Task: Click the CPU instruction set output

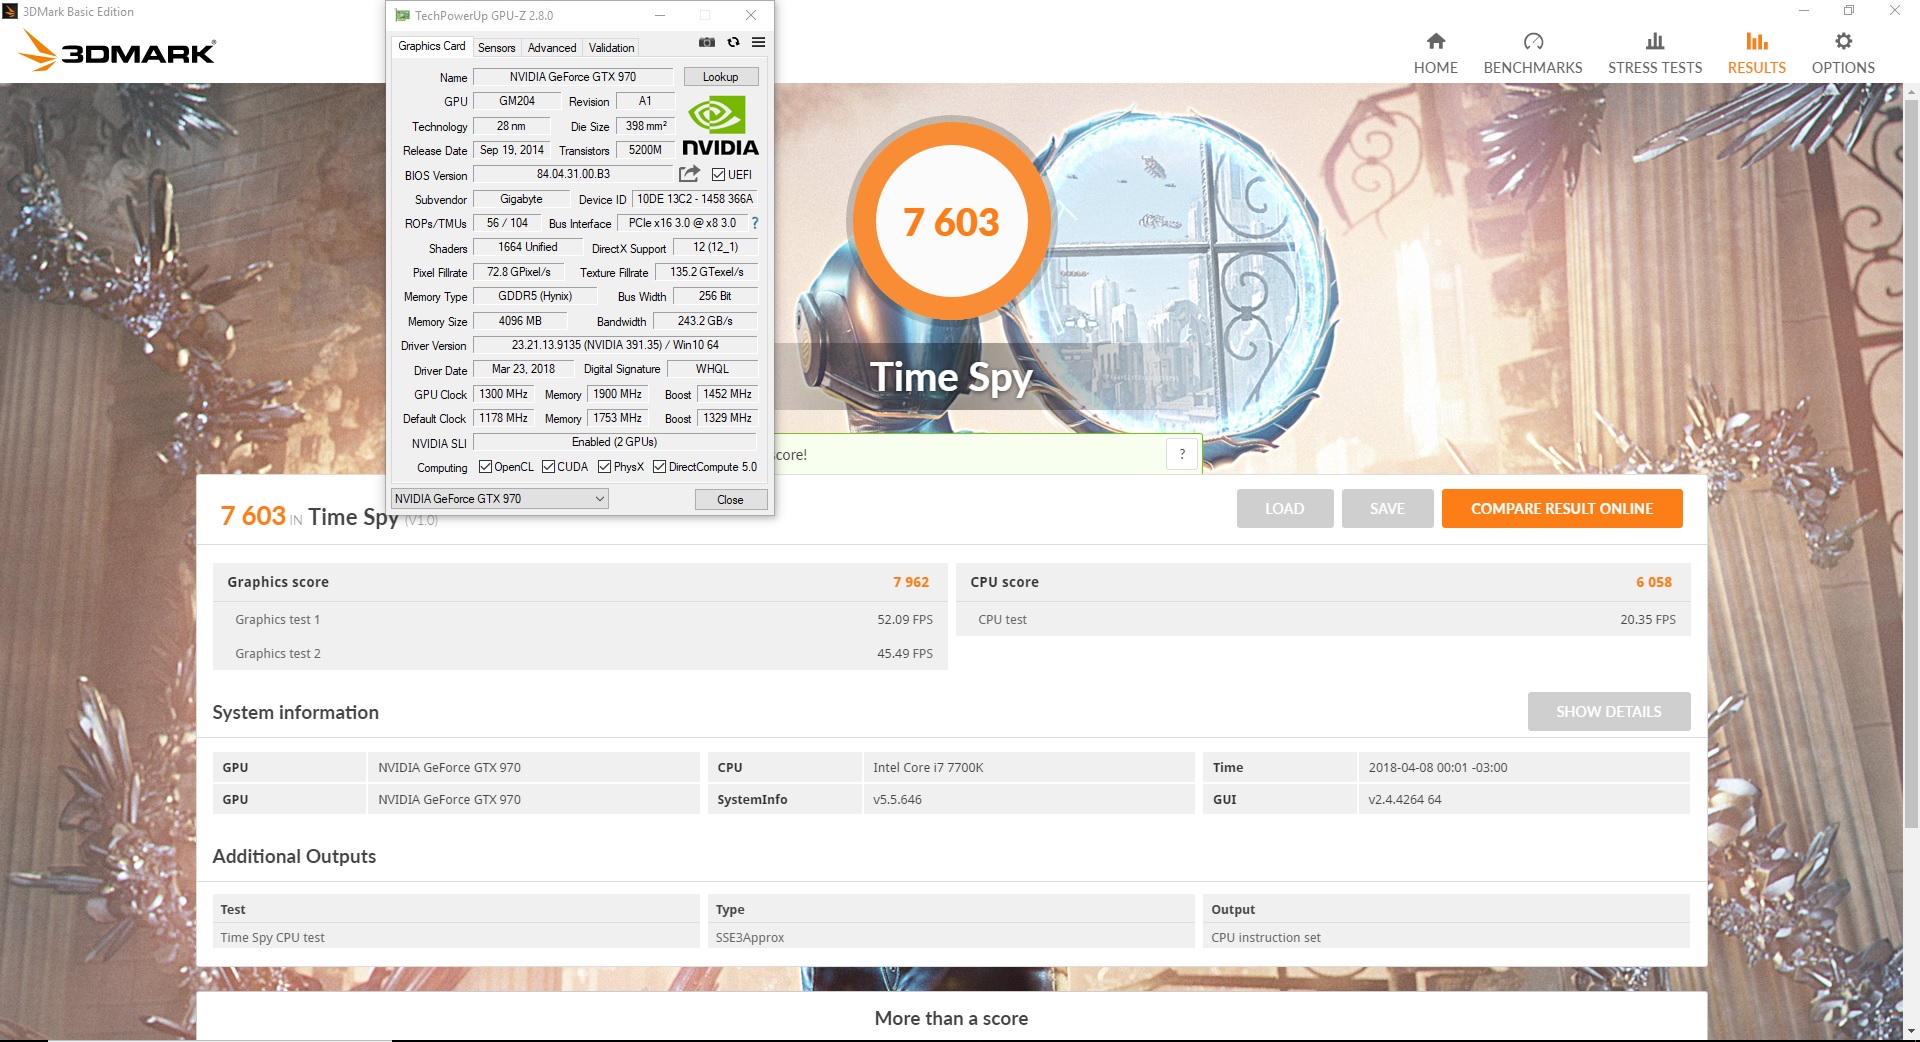Action: pos(1265,937)
